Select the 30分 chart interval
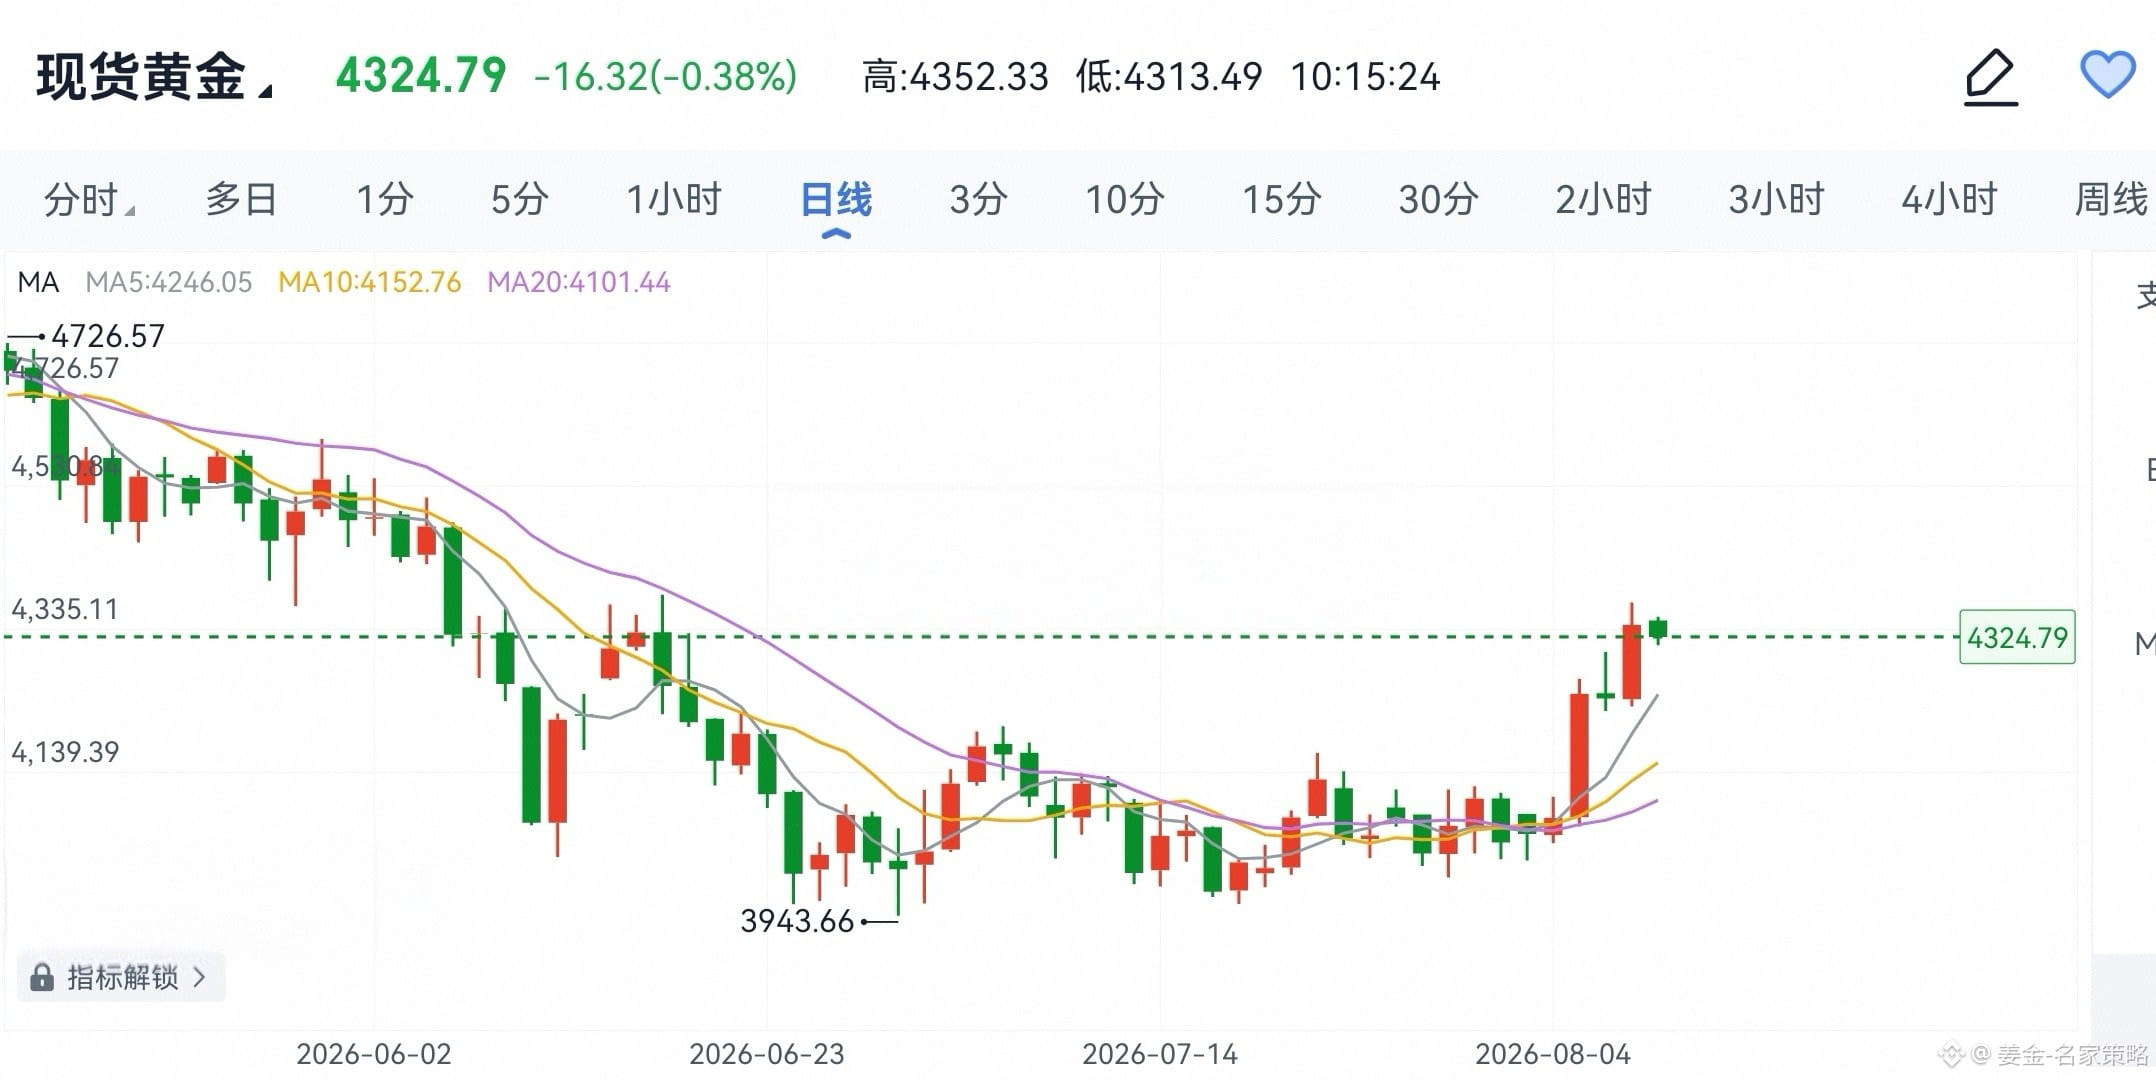This screenshot has height=1080, width=2156. pos(1438,199)
